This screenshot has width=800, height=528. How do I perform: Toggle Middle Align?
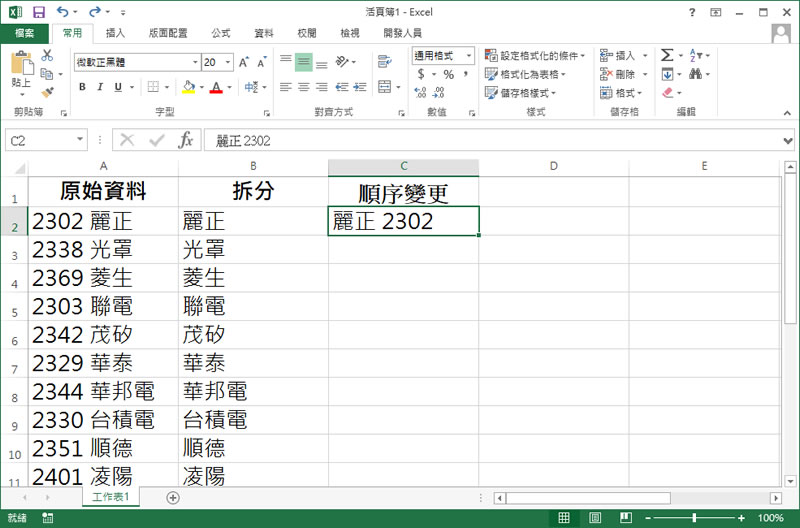point(304,62)
